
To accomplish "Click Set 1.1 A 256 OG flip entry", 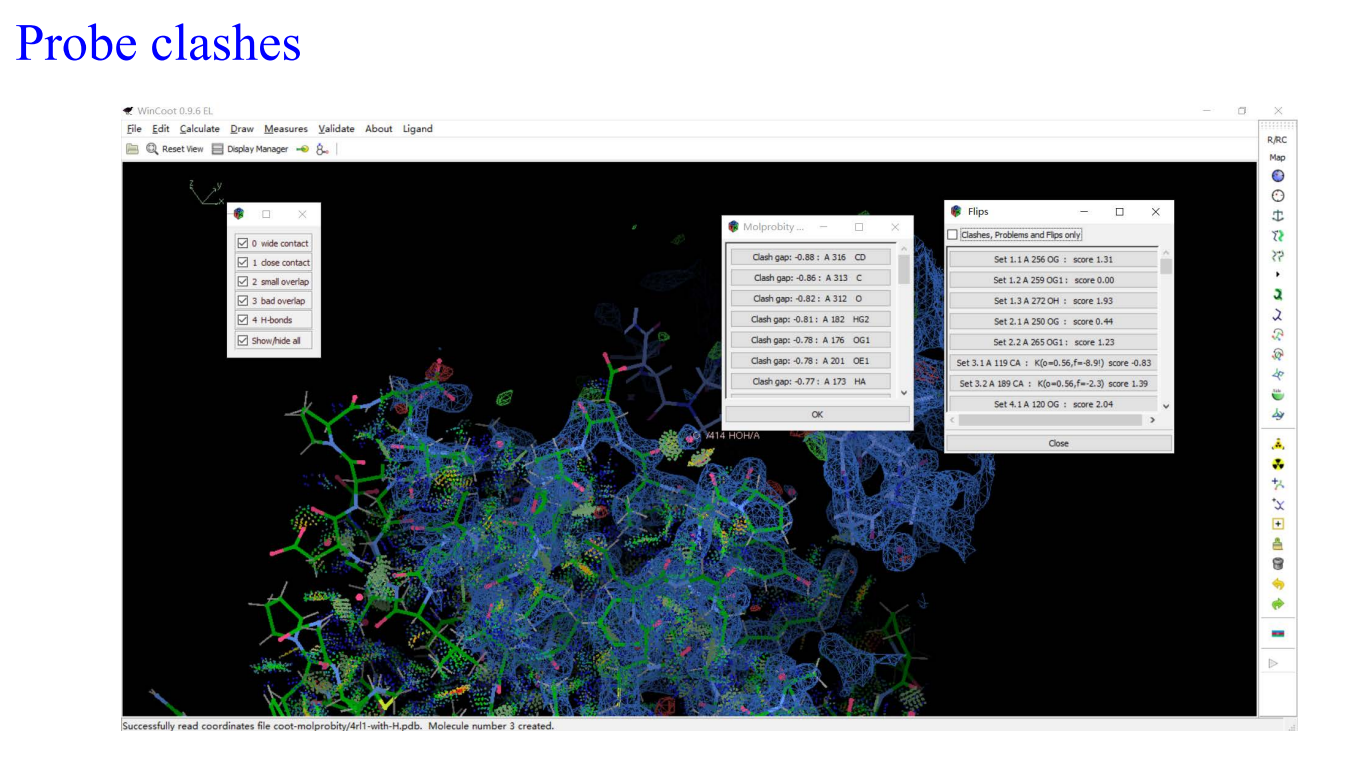I will click(x=1052, y=259).
